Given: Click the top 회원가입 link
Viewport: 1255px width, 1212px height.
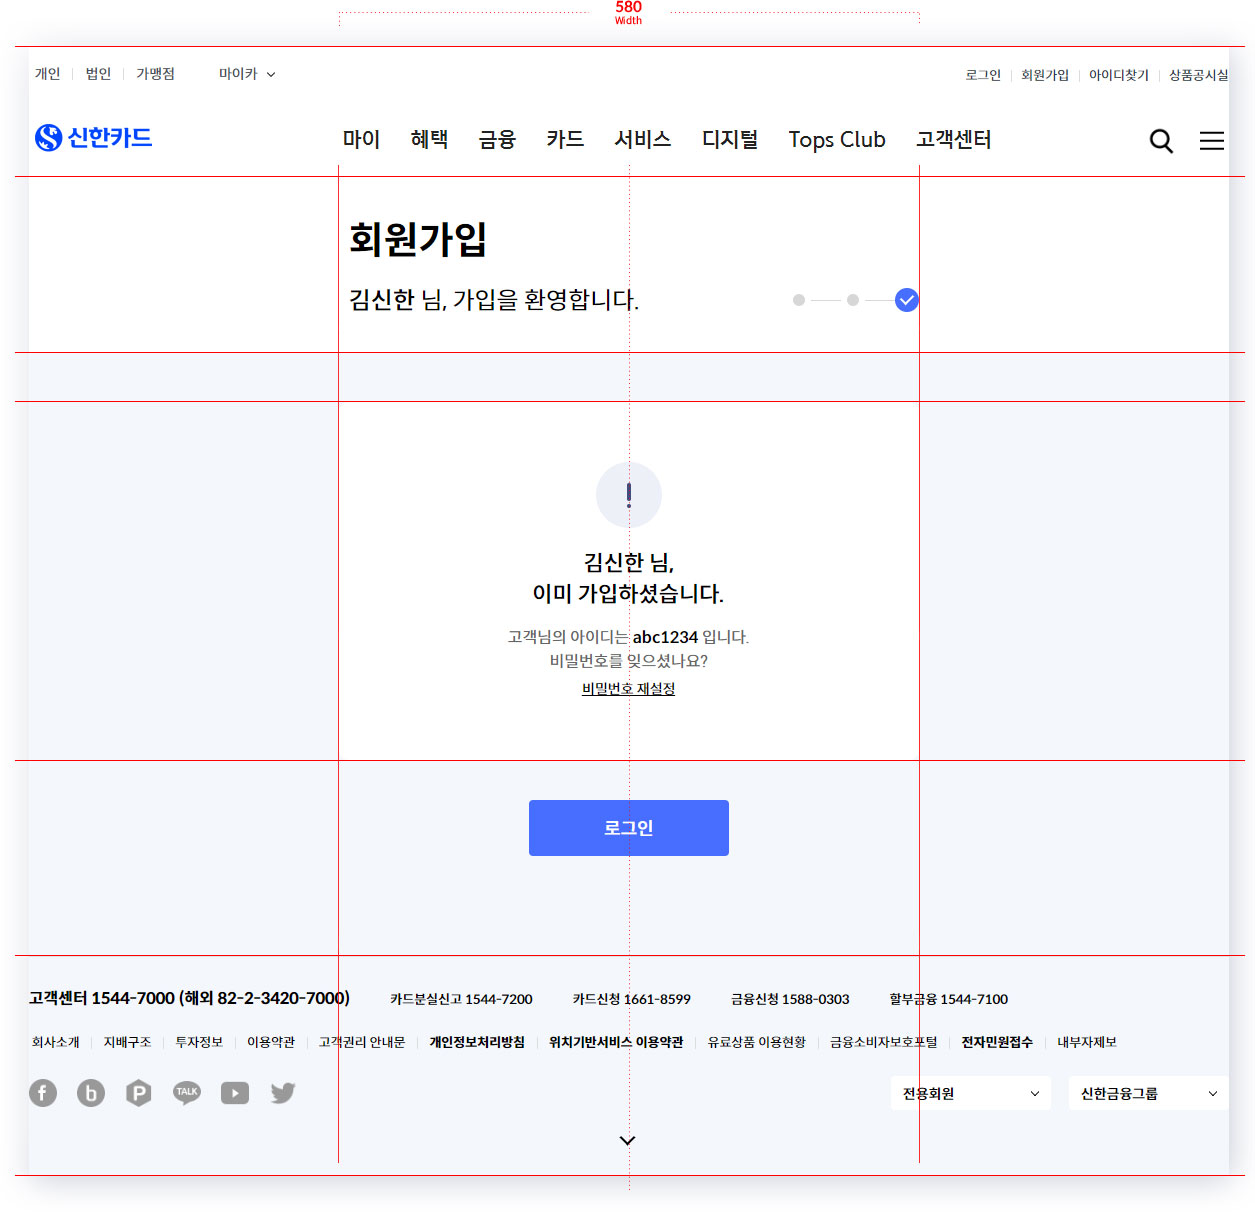Looking at the screenshot, I should tap(1045, 75).
